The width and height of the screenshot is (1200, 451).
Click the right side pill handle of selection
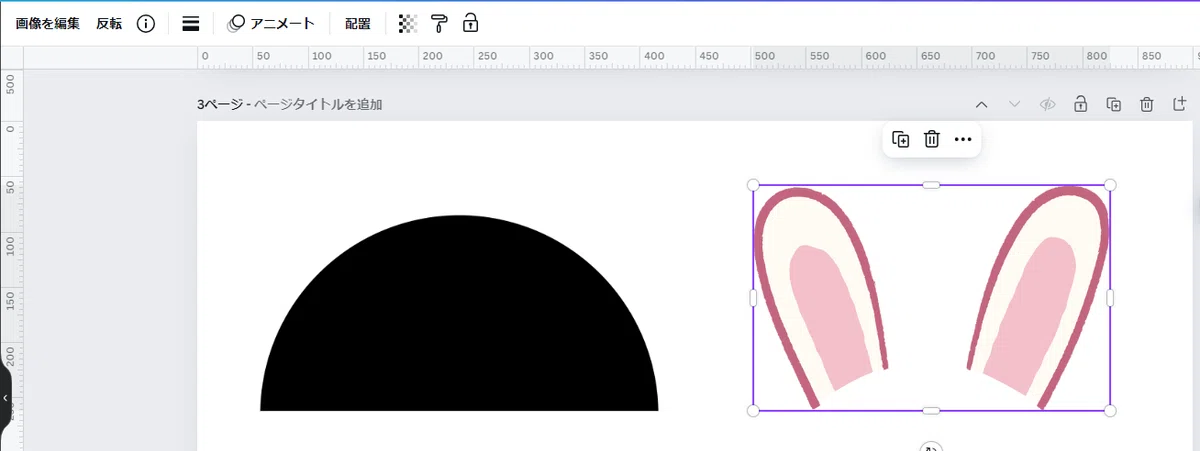tap(1110, 298)
